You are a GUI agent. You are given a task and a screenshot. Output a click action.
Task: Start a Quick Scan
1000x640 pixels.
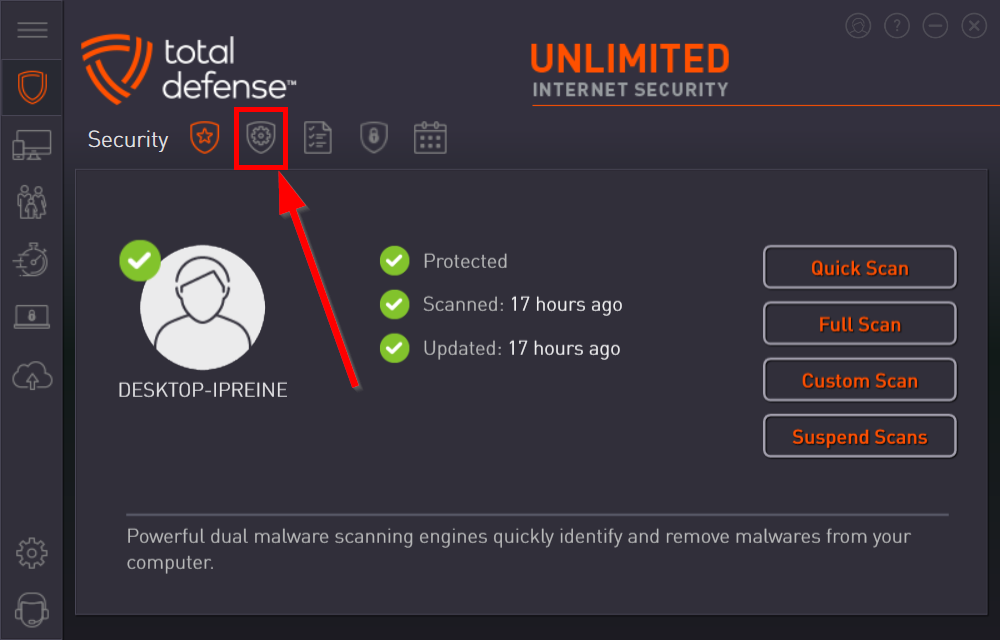[860, 267]
